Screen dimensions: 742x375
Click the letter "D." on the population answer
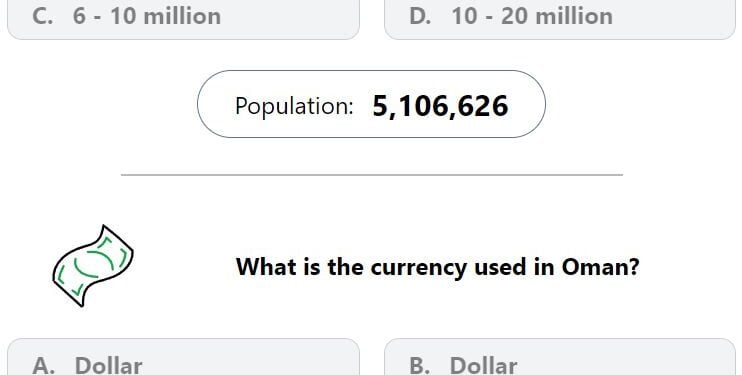pyautogui.click(x=420, y=16)
